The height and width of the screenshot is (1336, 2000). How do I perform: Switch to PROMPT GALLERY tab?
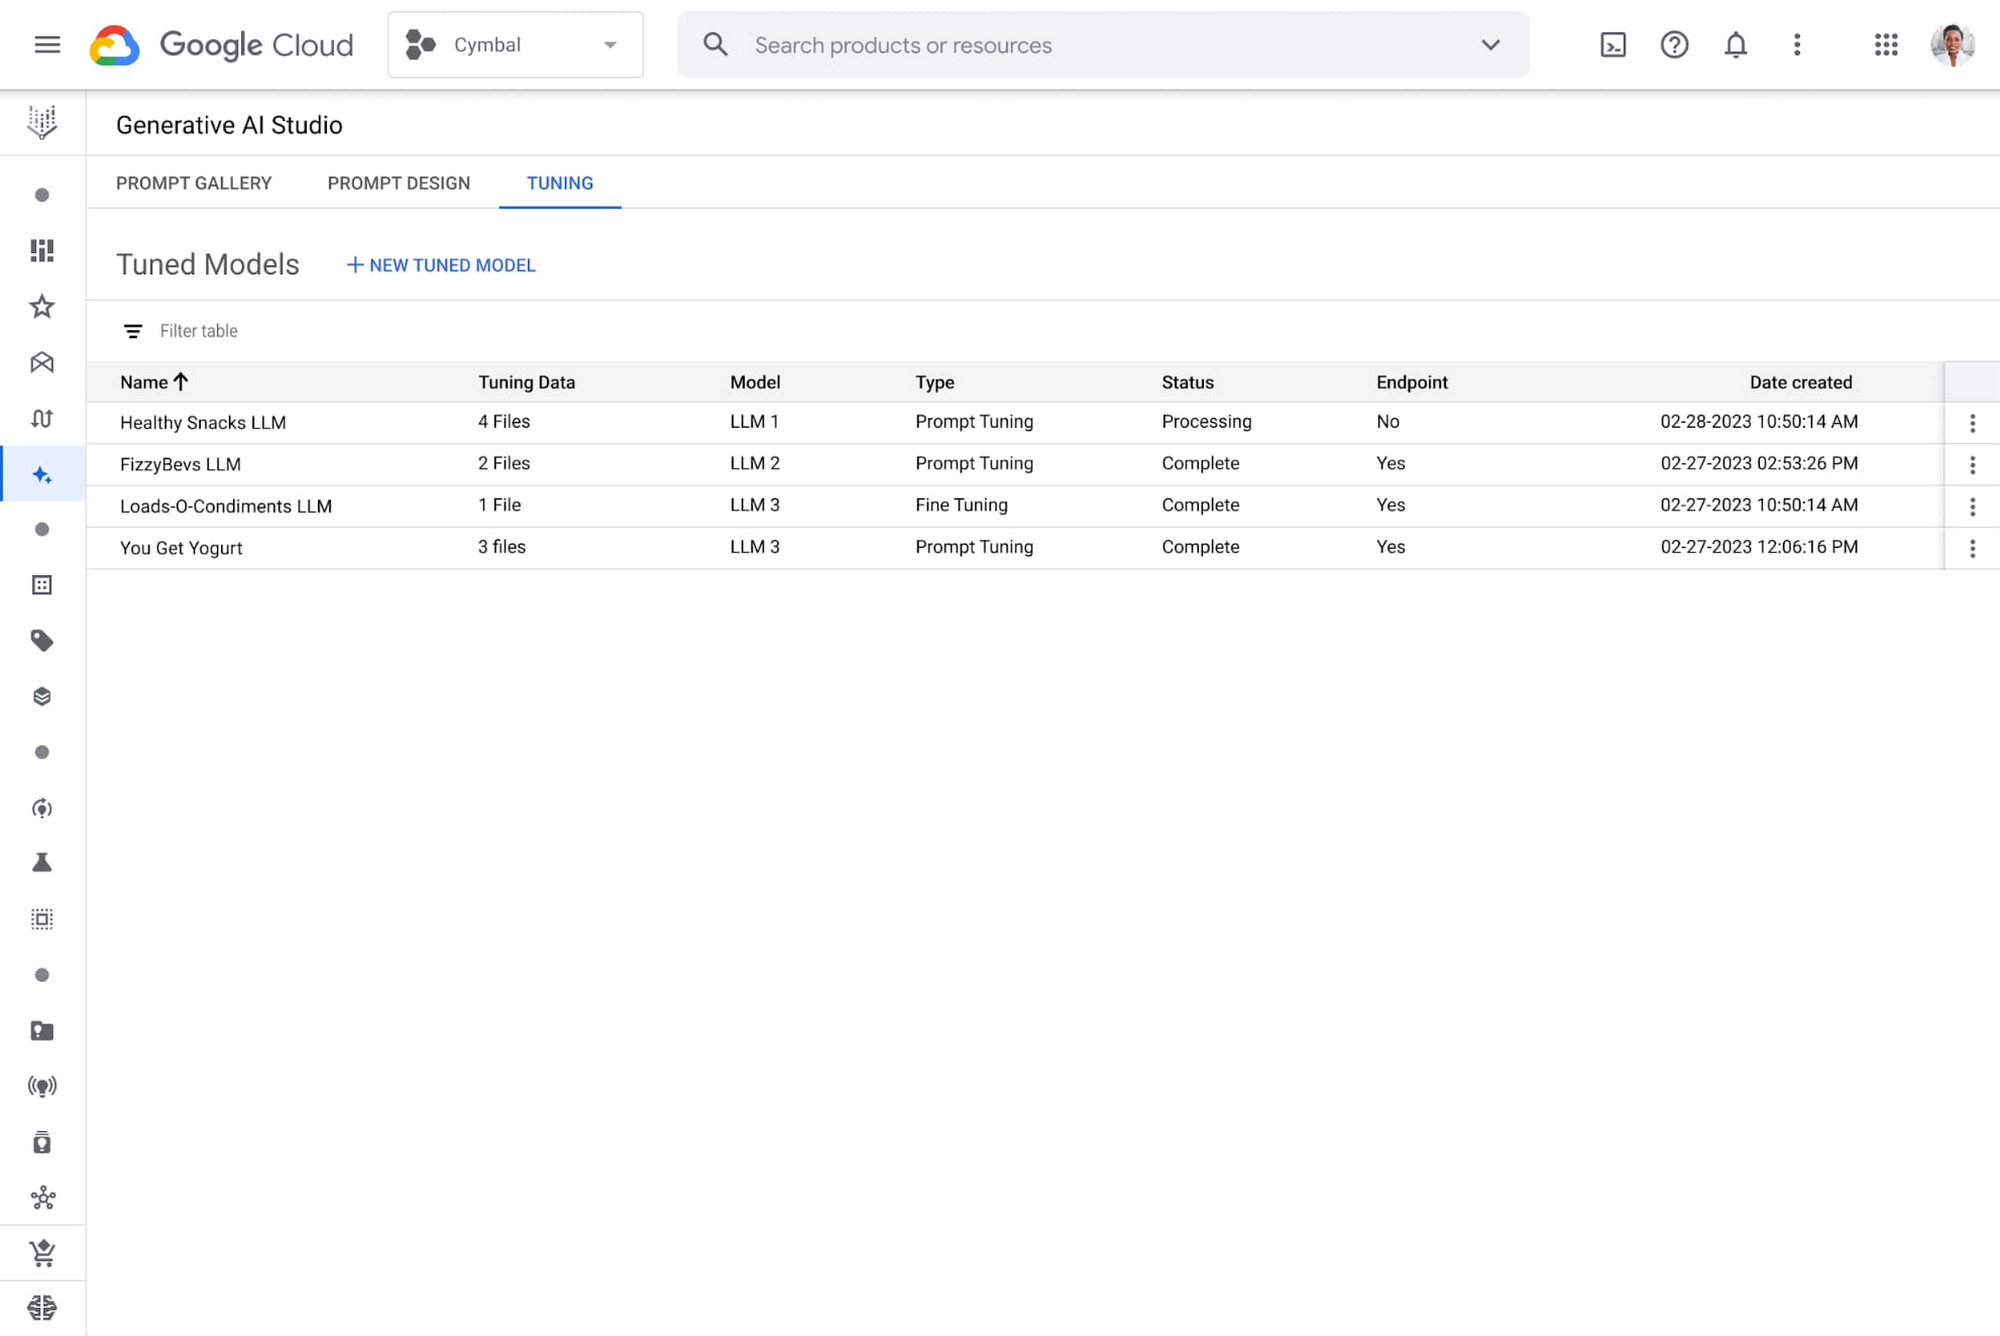click(x=194, y=182)
